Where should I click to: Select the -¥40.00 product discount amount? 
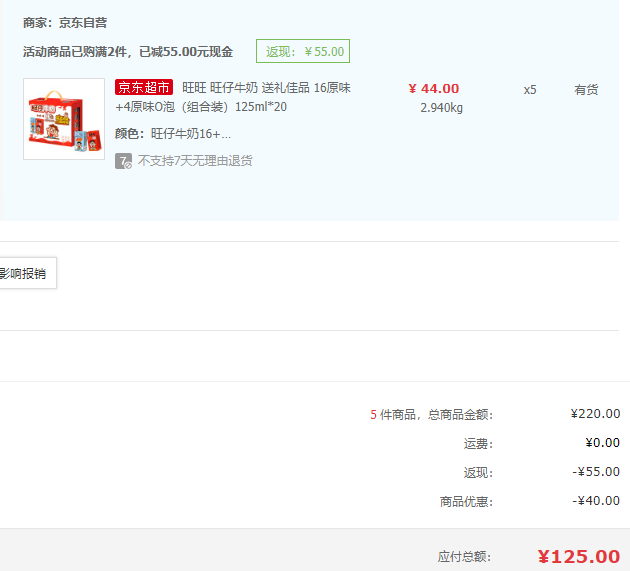point(596,501)
